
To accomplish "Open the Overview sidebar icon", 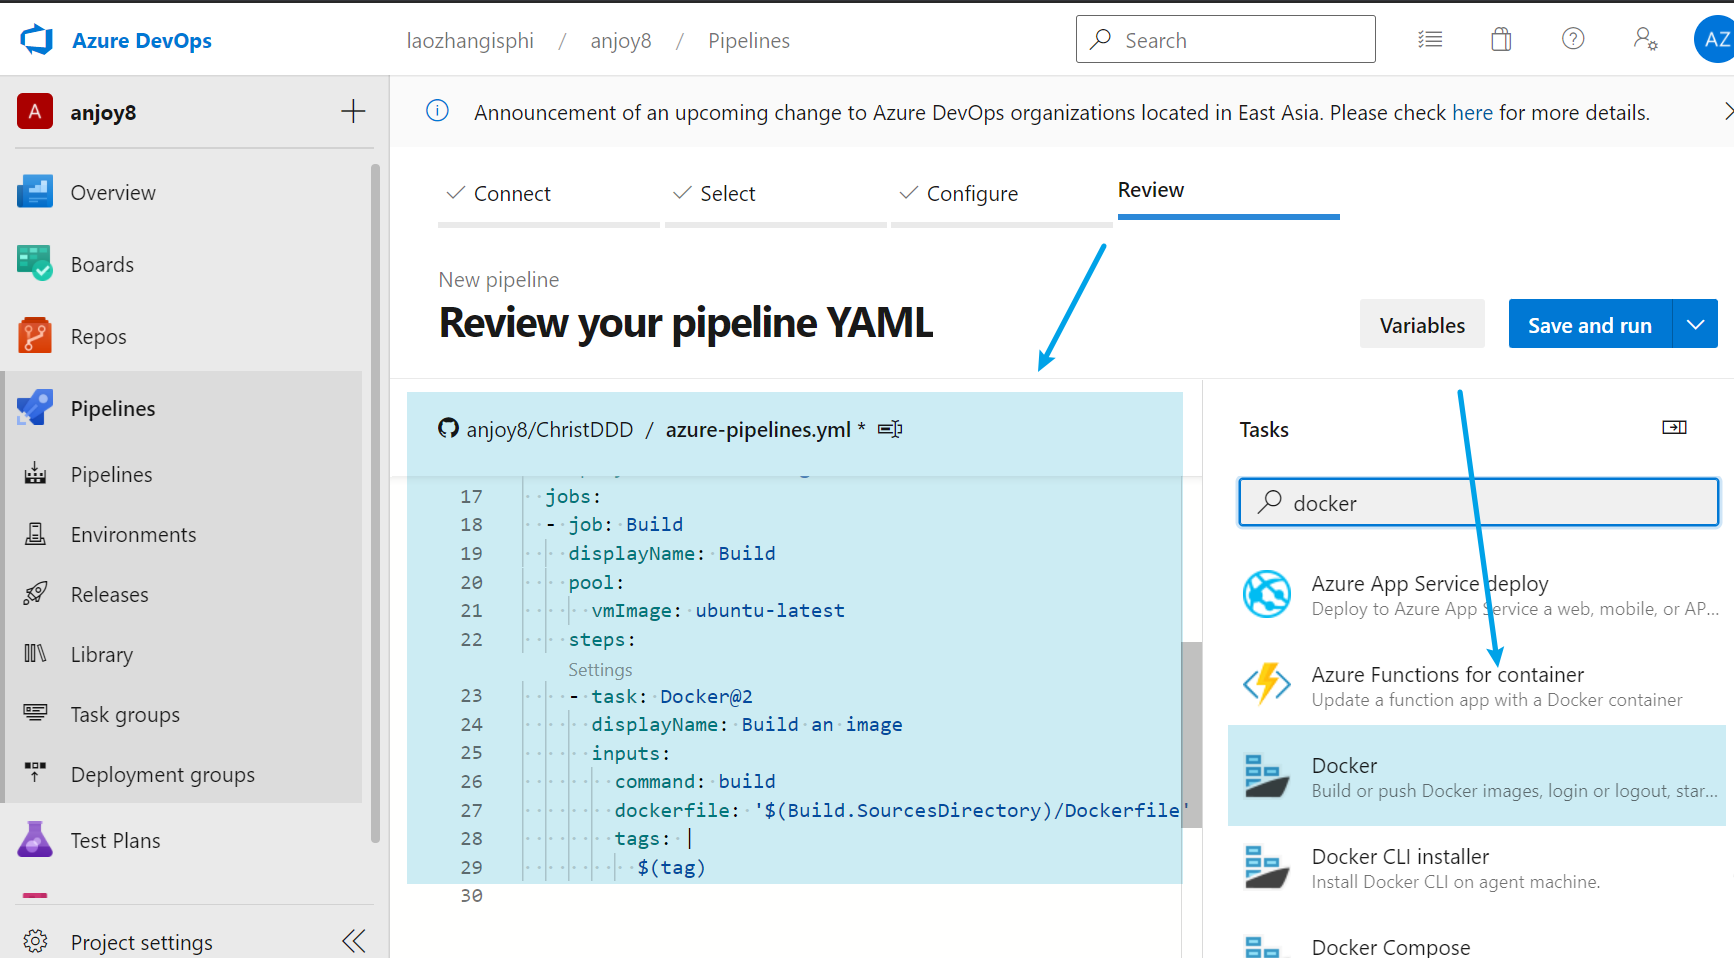I will point(35,192).
